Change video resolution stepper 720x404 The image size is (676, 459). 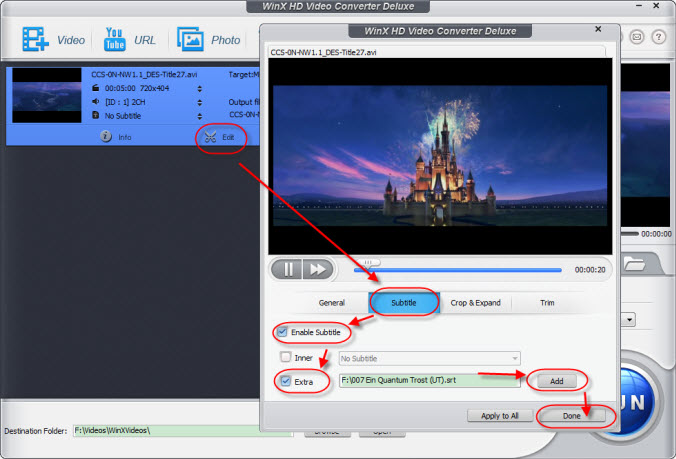tap(200, 88)
